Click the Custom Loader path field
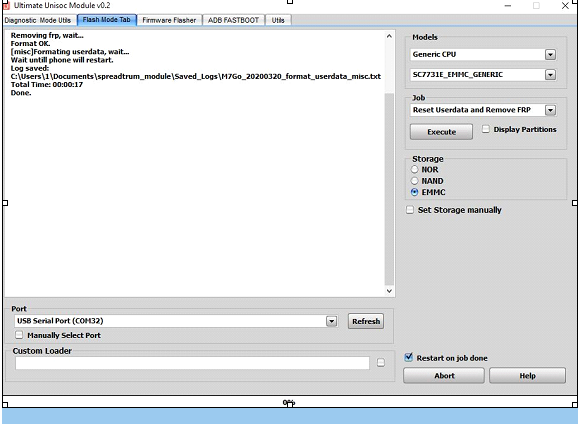Screen dimensions: 584x427 click(x=192, y=363)
